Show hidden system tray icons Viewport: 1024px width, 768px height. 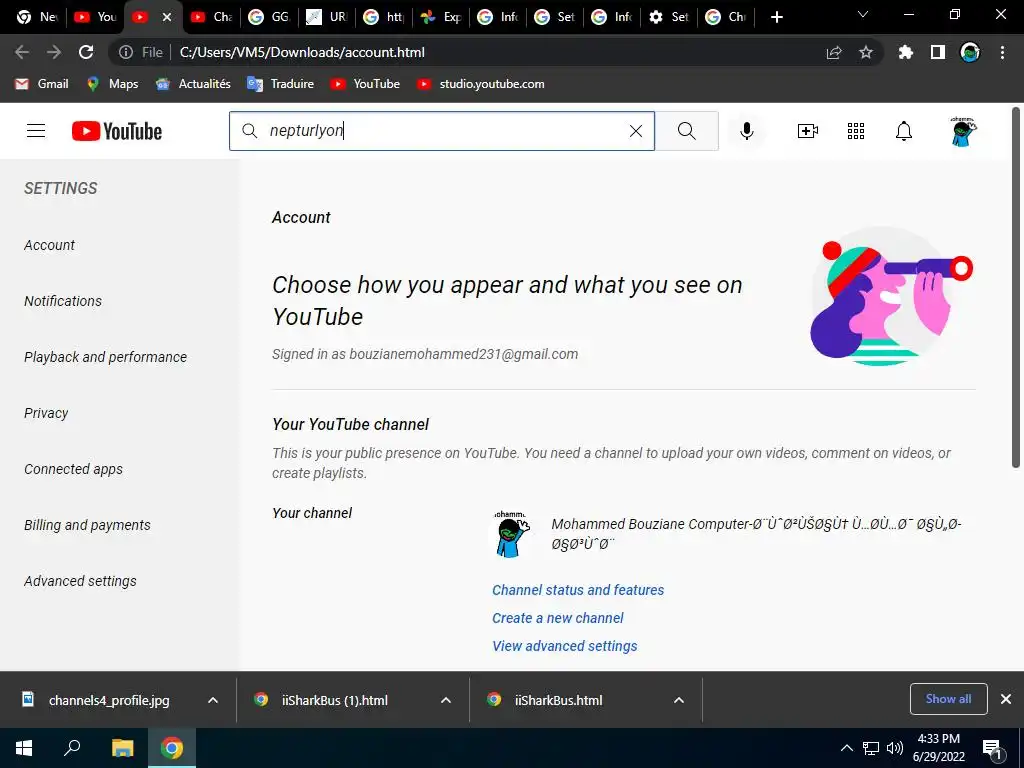point(846,748)
